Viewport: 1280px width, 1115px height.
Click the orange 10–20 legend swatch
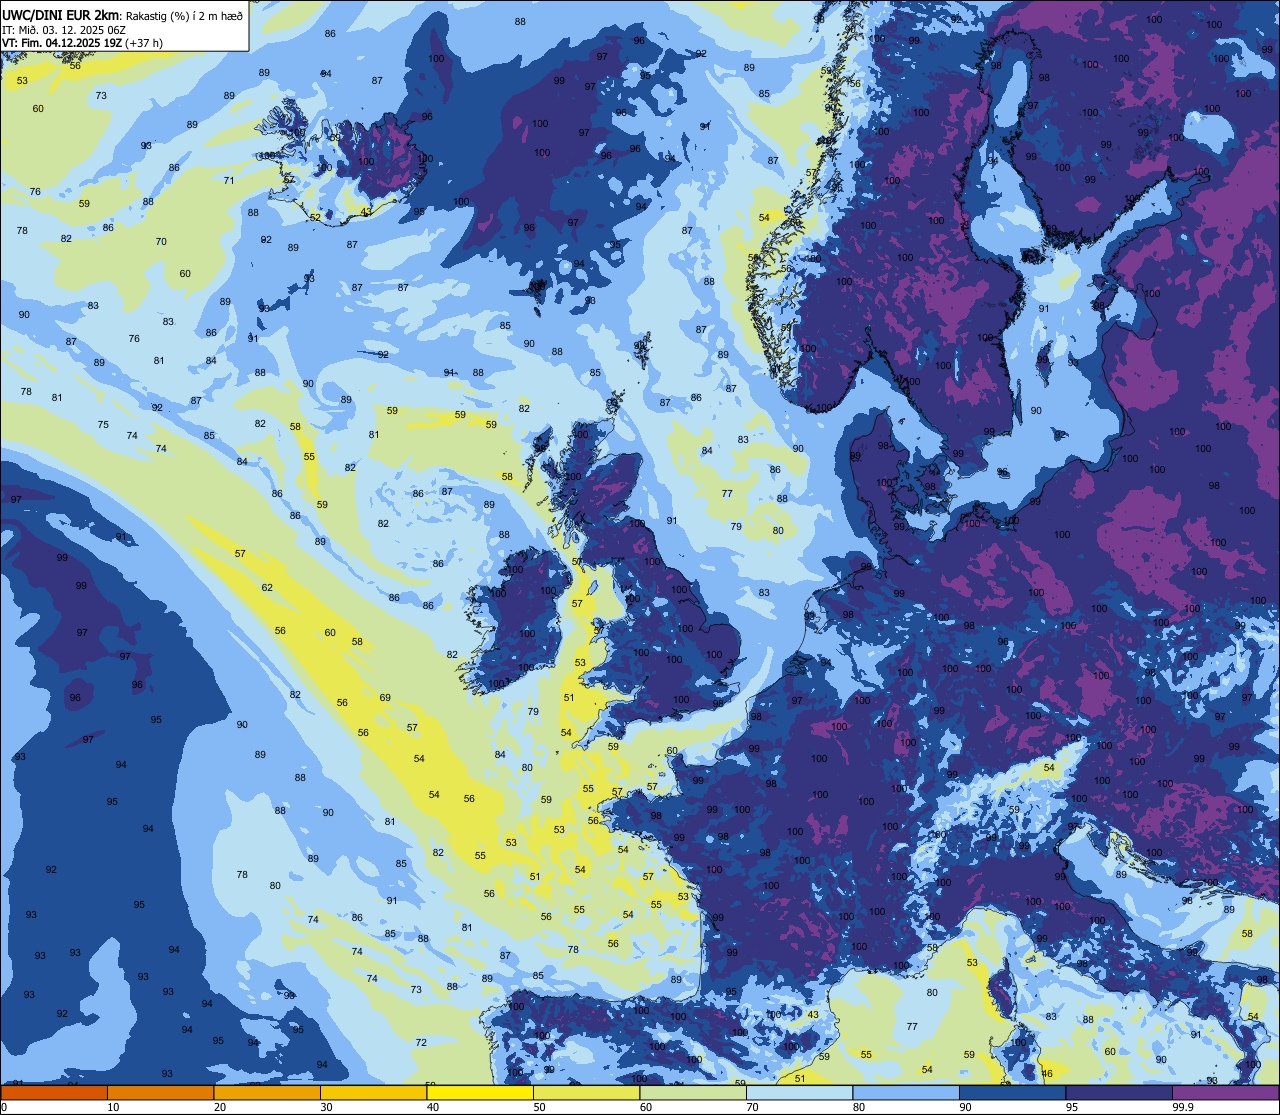(160, 1093)
